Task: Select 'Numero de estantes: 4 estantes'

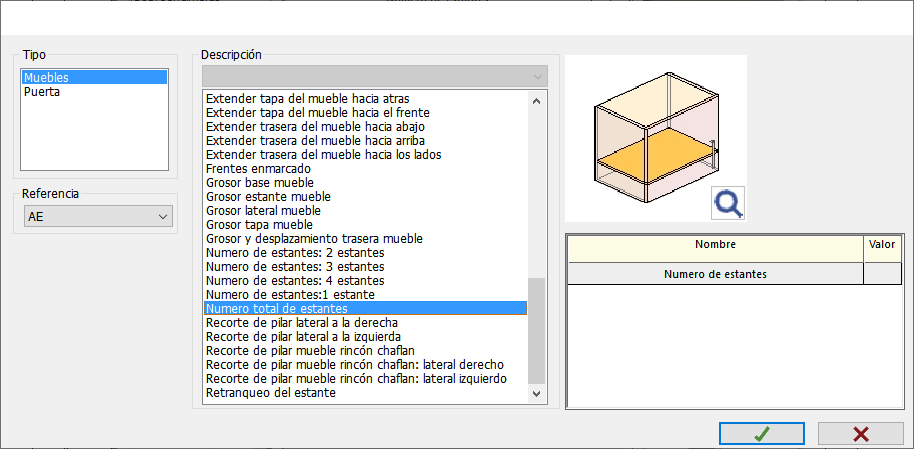Action: point(365,280)
